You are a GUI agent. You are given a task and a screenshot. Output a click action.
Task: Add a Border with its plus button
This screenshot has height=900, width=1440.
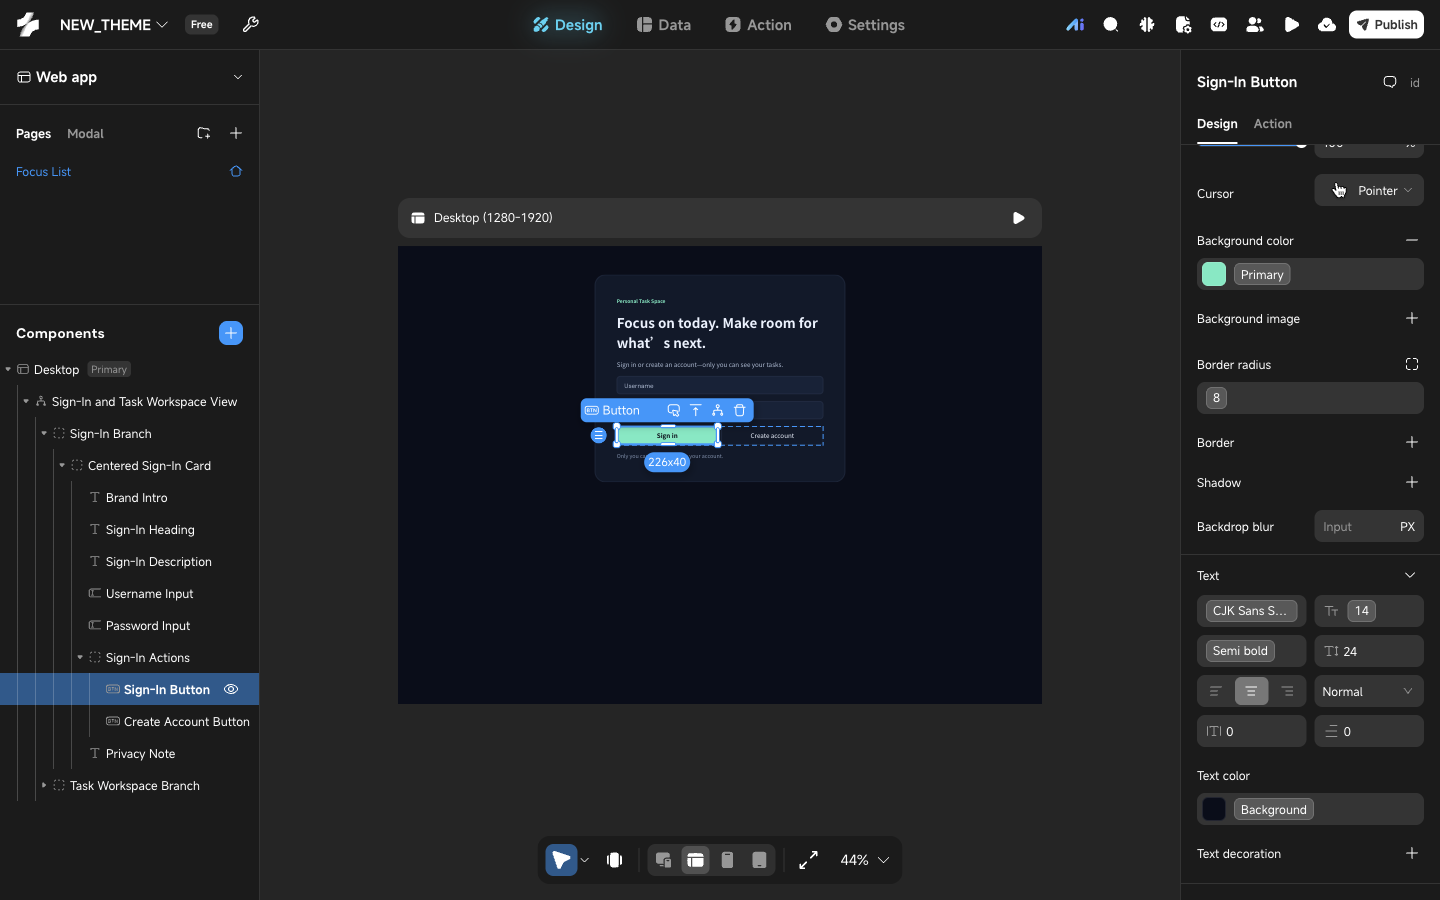pos(1412,442)
